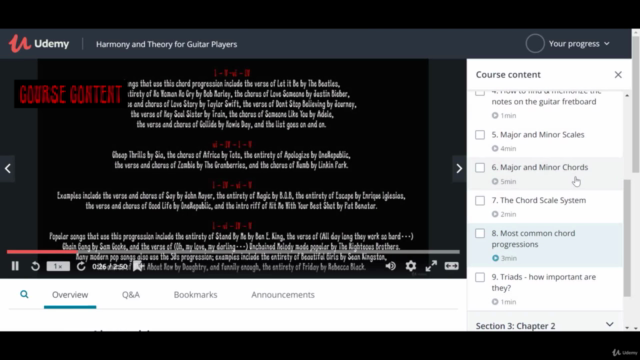The image size is (640, 360).
Task: Switch to the Overview tab
Action: click(70, 295)
